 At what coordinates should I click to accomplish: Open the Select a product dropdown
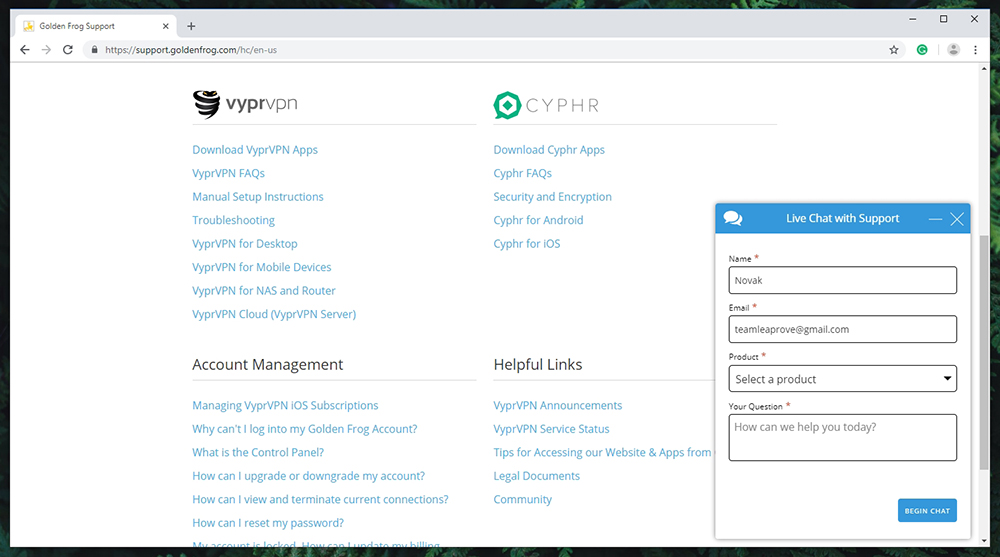(842, 379)
